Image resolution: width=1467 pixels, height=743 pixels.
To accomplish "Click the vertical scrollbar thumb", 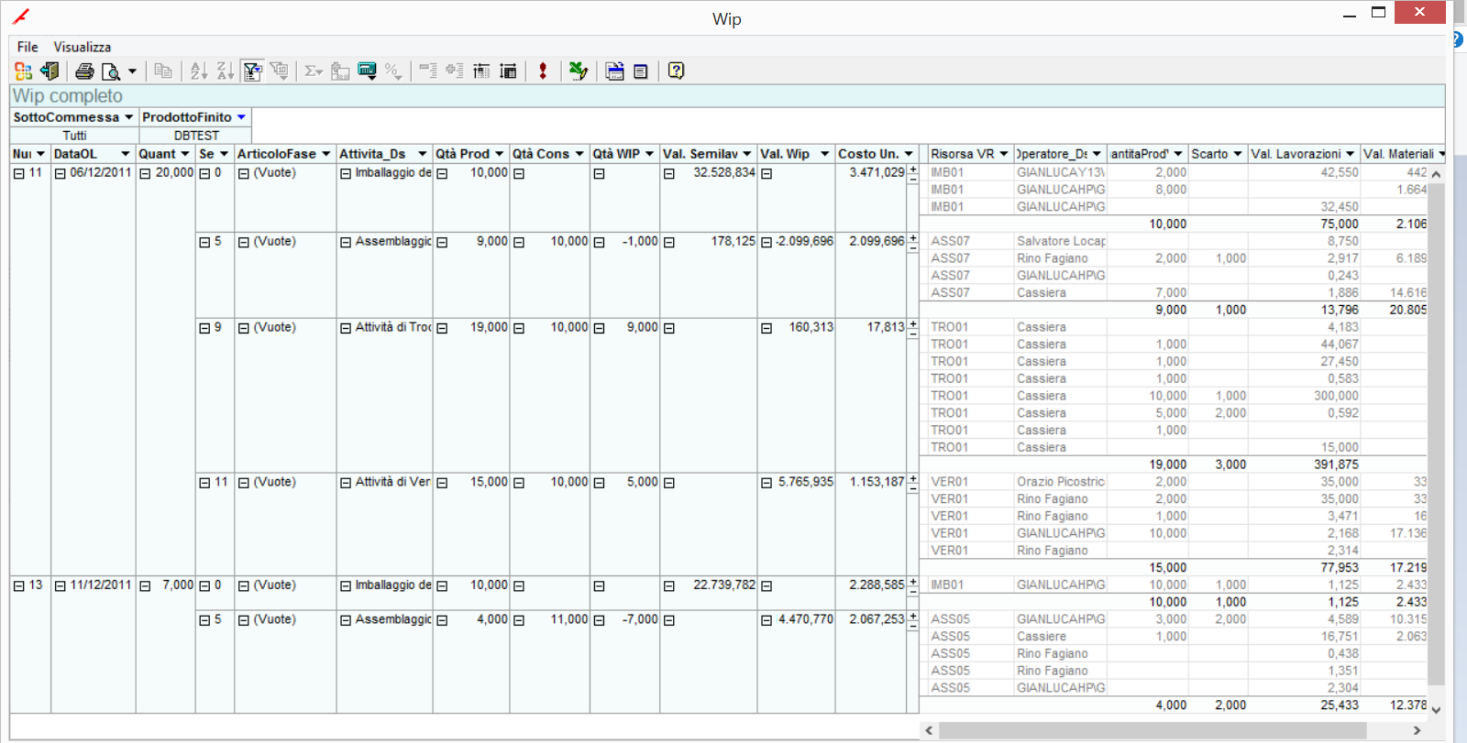I will 1437,434.
